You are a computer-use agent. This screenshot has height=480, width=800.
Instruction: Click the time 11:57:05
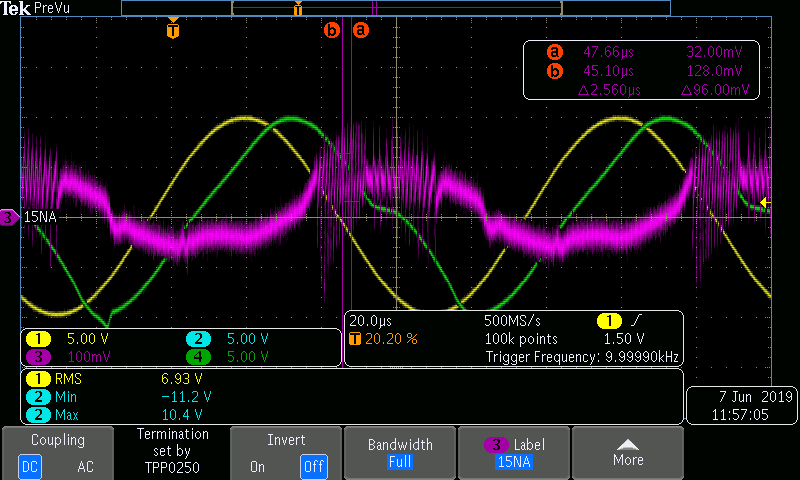click(x=740, y=415)
